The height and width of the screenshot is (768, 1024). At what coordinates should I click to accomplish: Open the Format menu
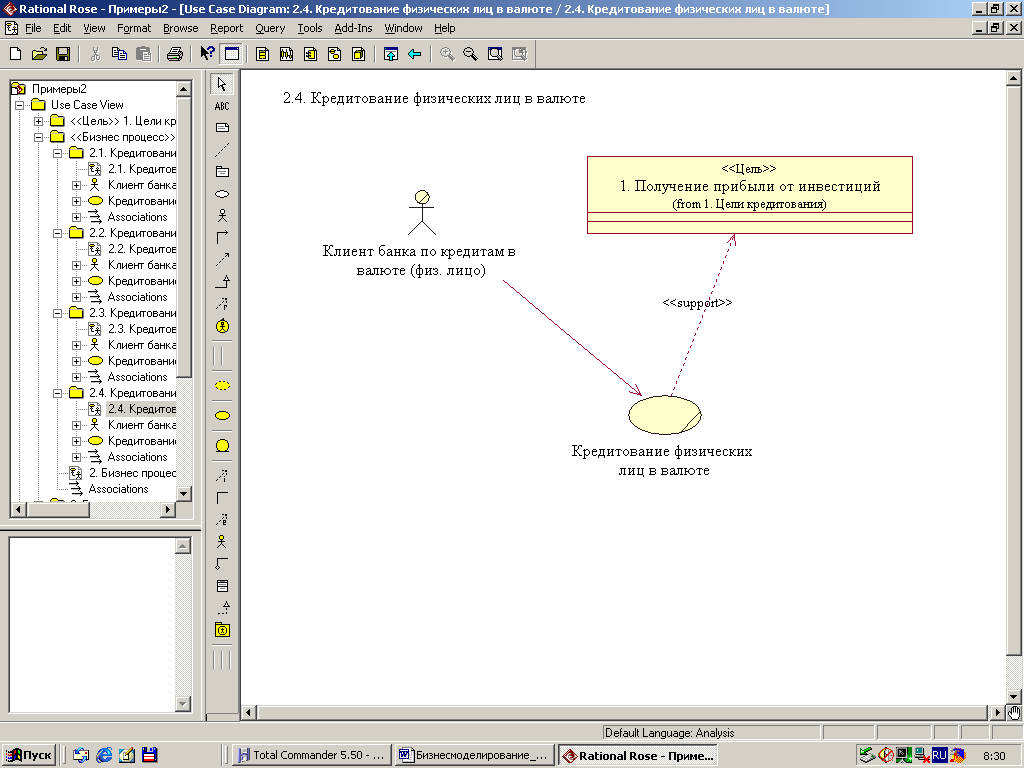134,28
